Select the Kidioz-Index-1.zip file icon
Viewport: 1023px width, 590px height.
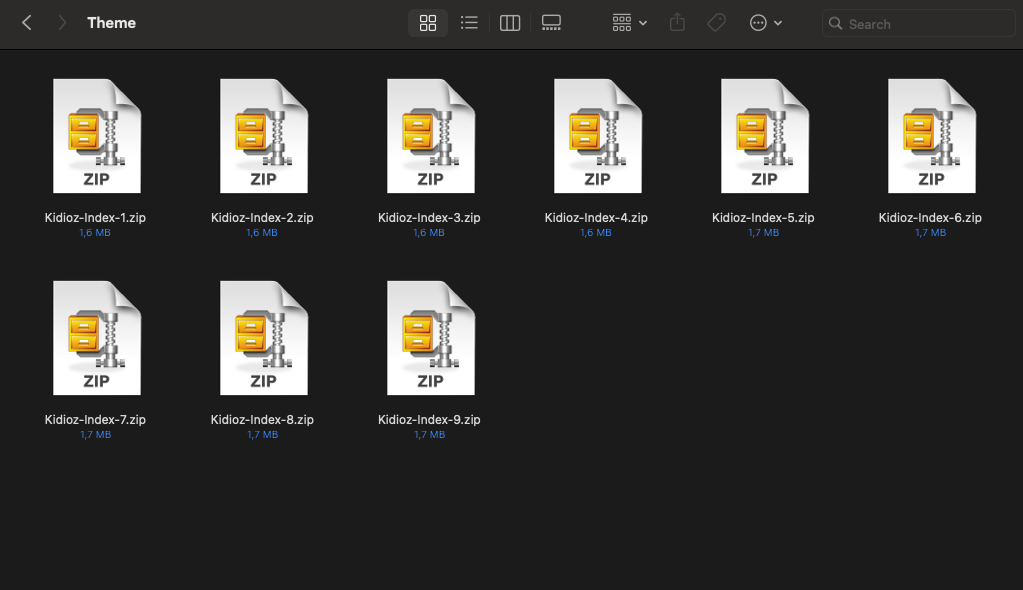pos(97,136)
